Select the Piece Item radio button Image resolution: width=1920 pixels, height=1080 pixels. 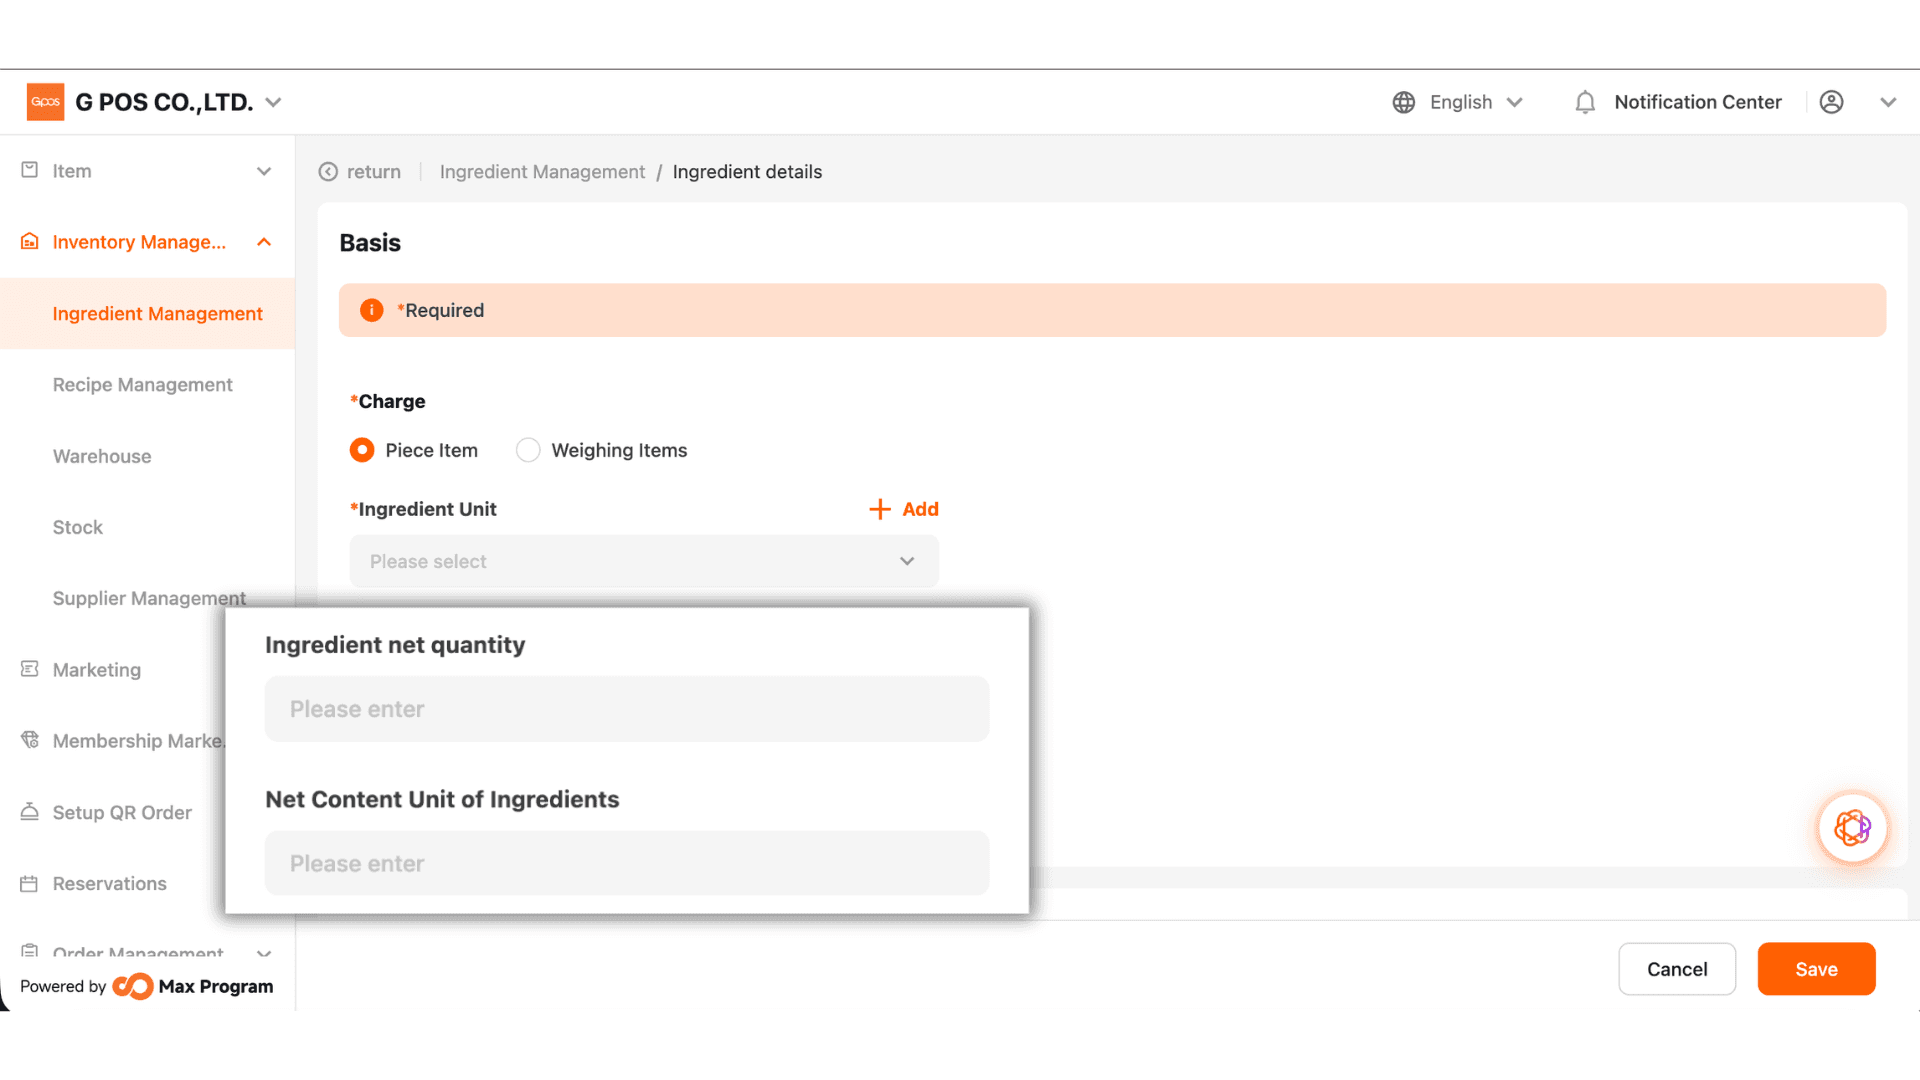point(362,450)
